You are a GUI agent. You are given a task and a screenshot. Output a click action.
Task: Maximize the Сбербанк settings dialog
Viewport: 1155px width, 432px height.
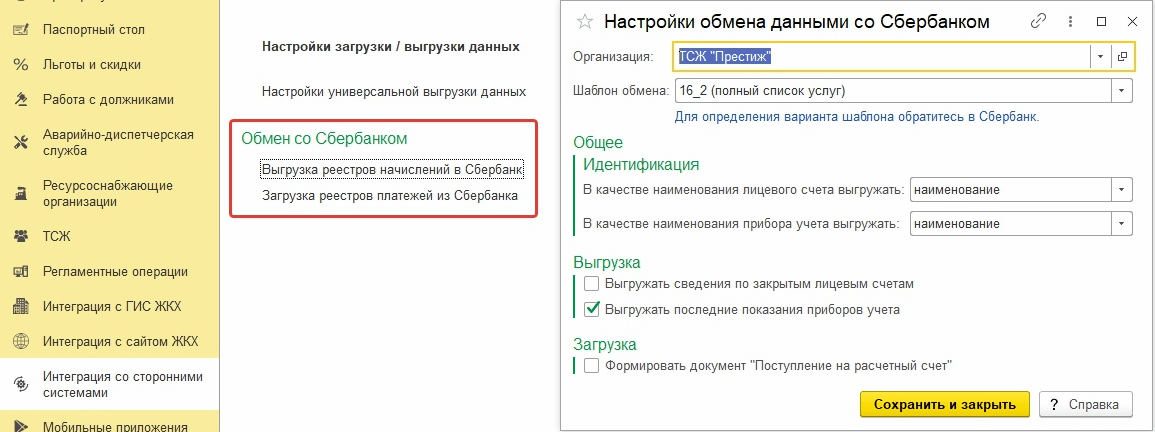[x=1102, y=21]
